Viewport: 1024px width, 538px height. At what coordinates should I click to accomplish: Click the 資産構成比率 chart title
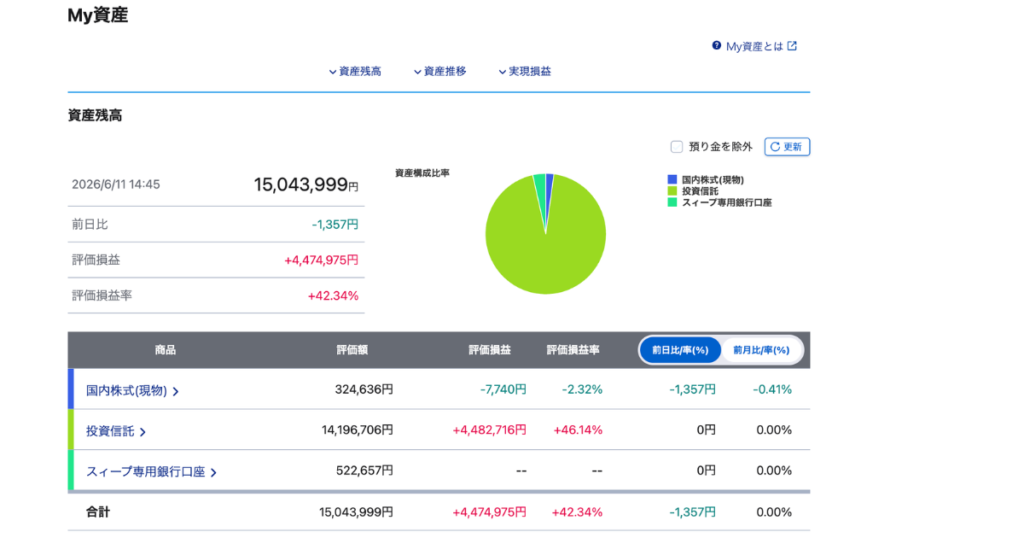point(422,173)
